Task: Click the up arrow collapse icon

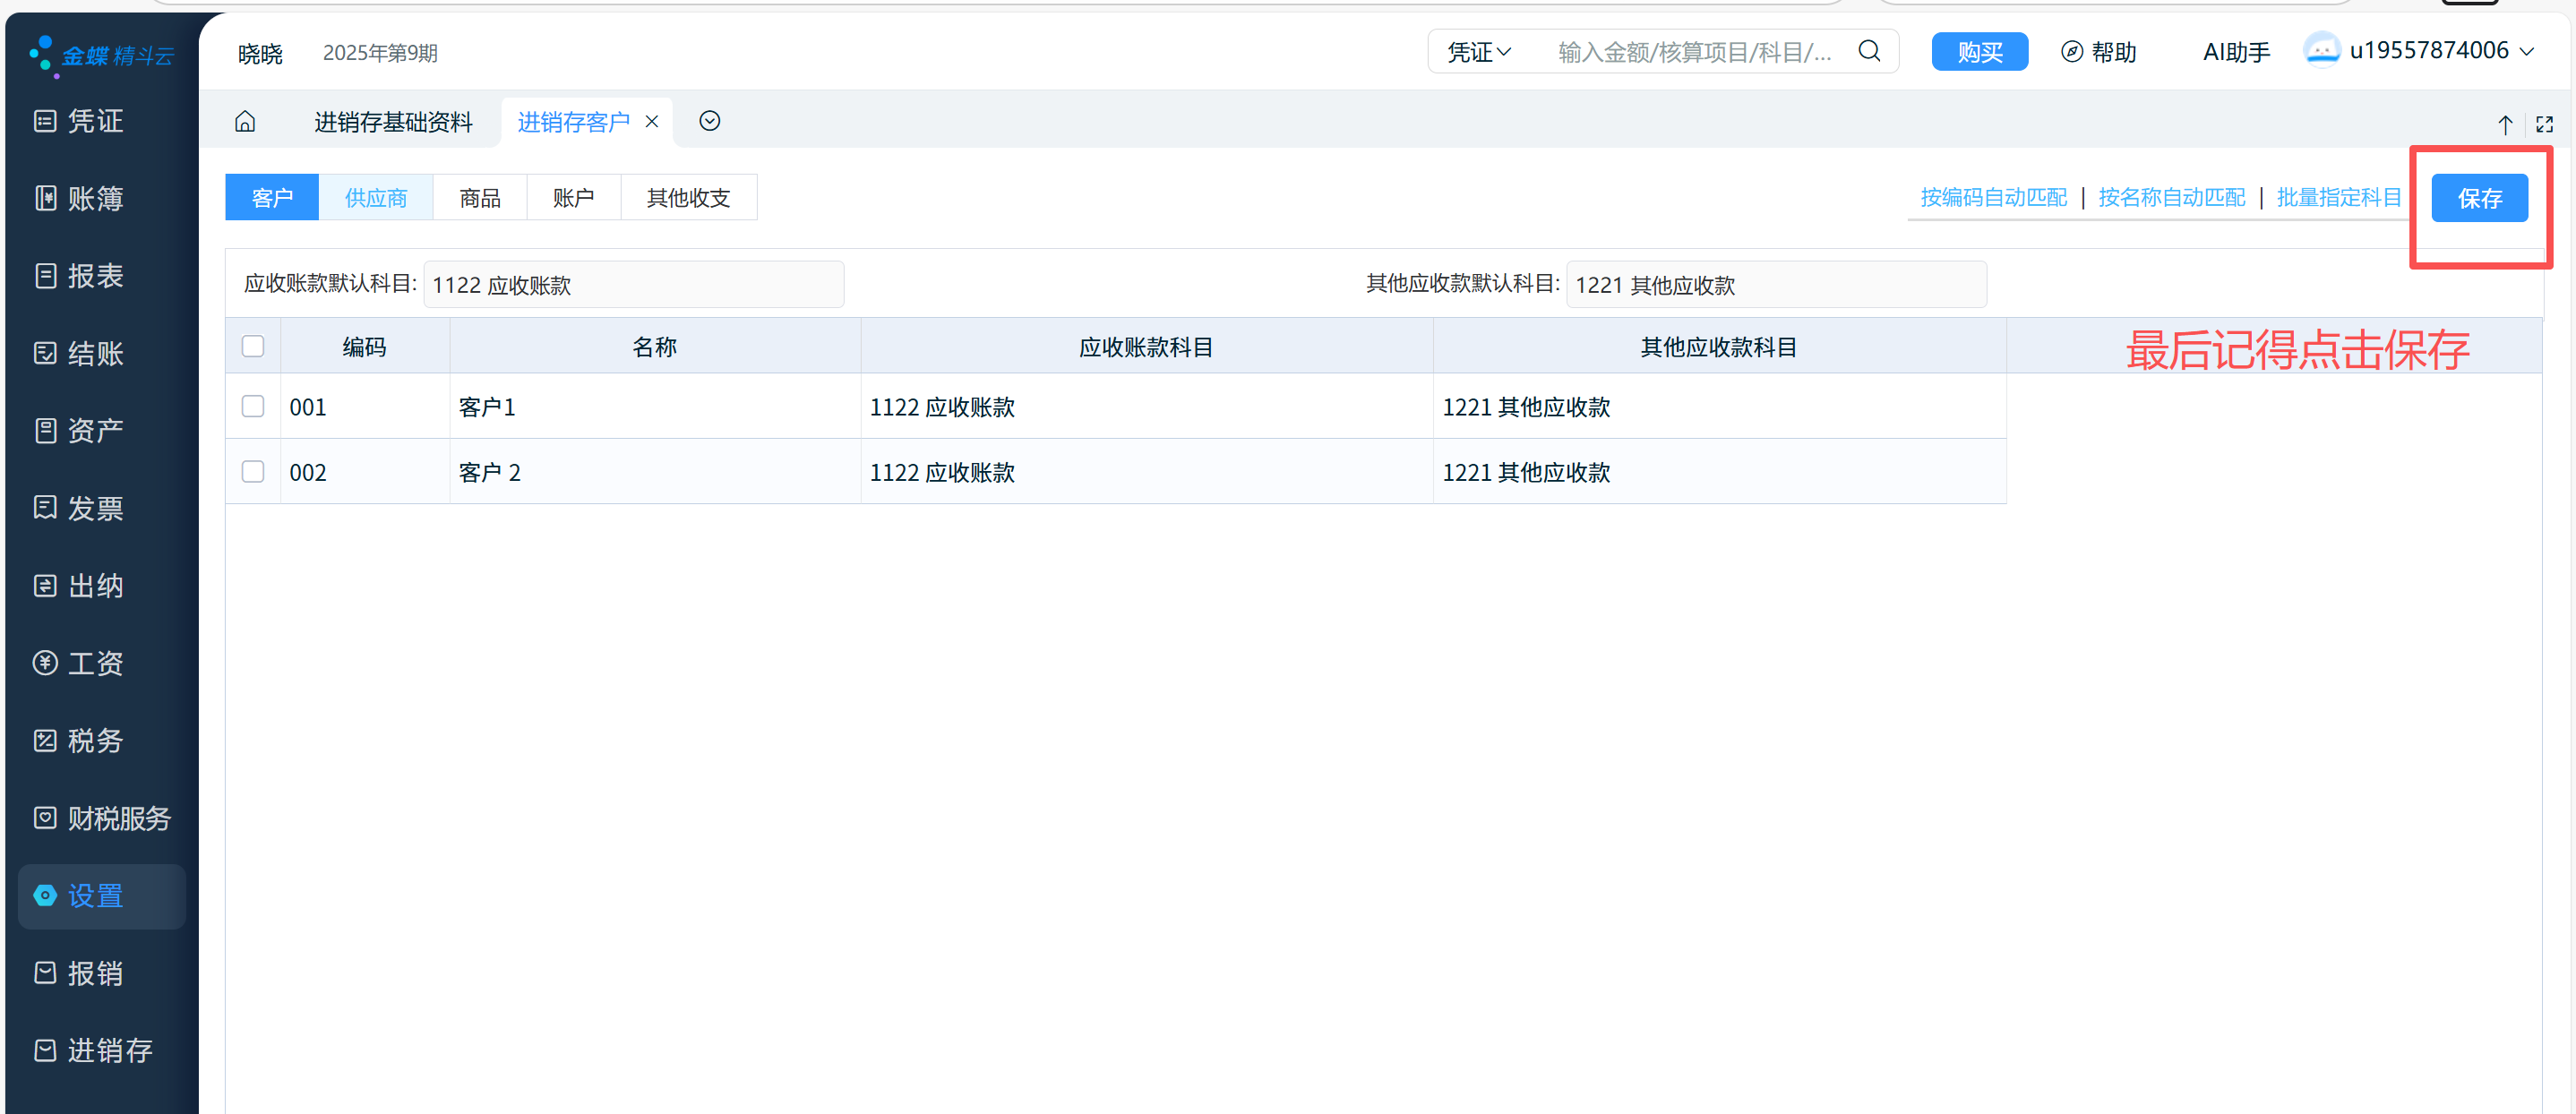Action: (2504, 124)
